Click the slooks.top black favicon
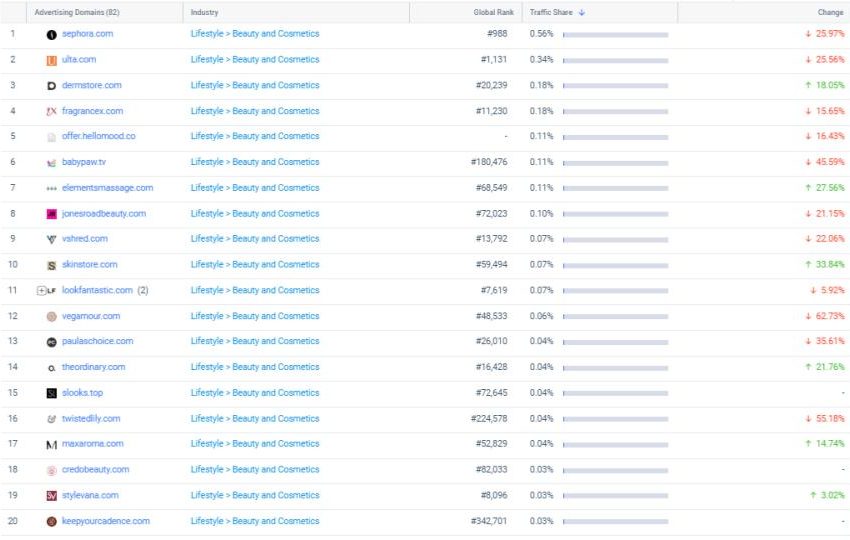Screen dimensions: 850x540 (51, 393)
